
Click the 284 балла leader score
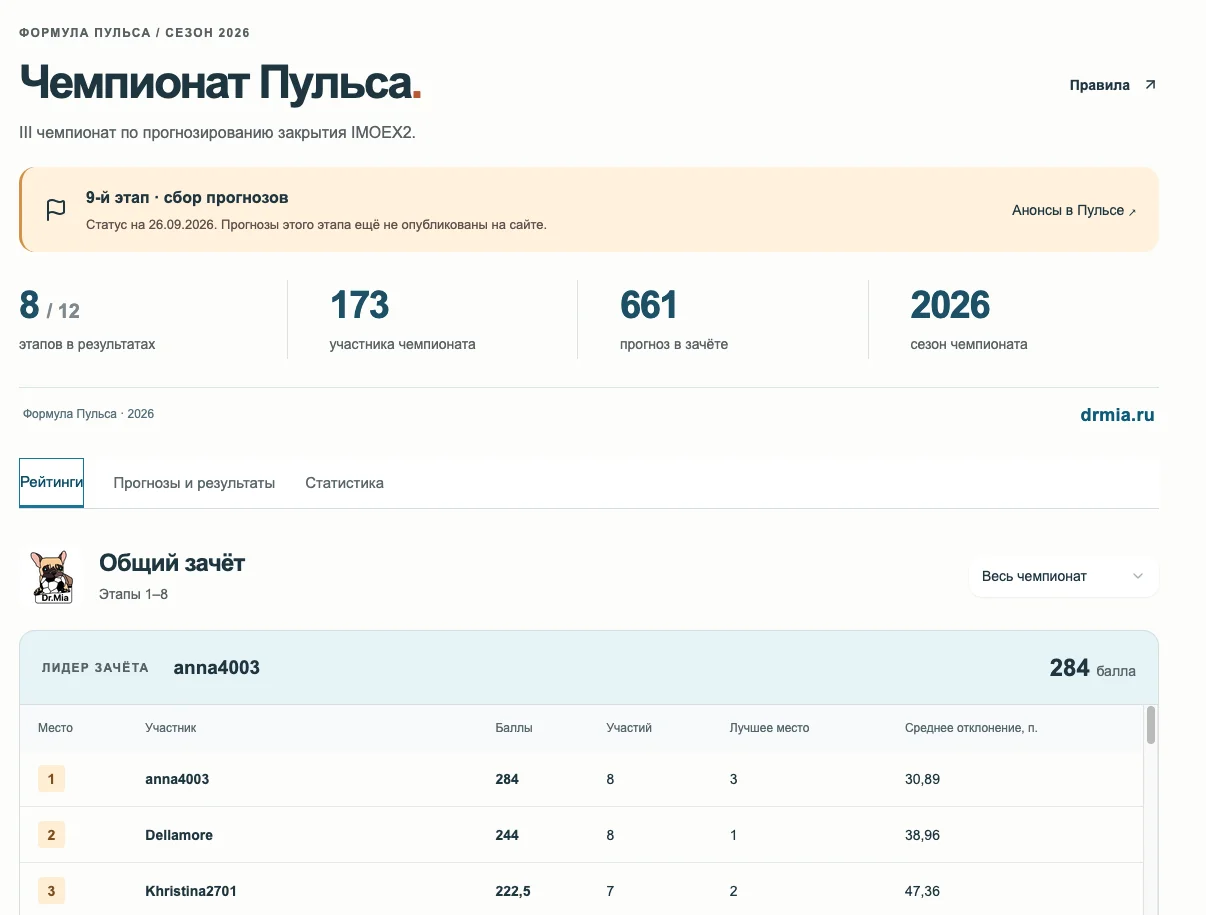pyautogui.click(x=1092, y=668)
